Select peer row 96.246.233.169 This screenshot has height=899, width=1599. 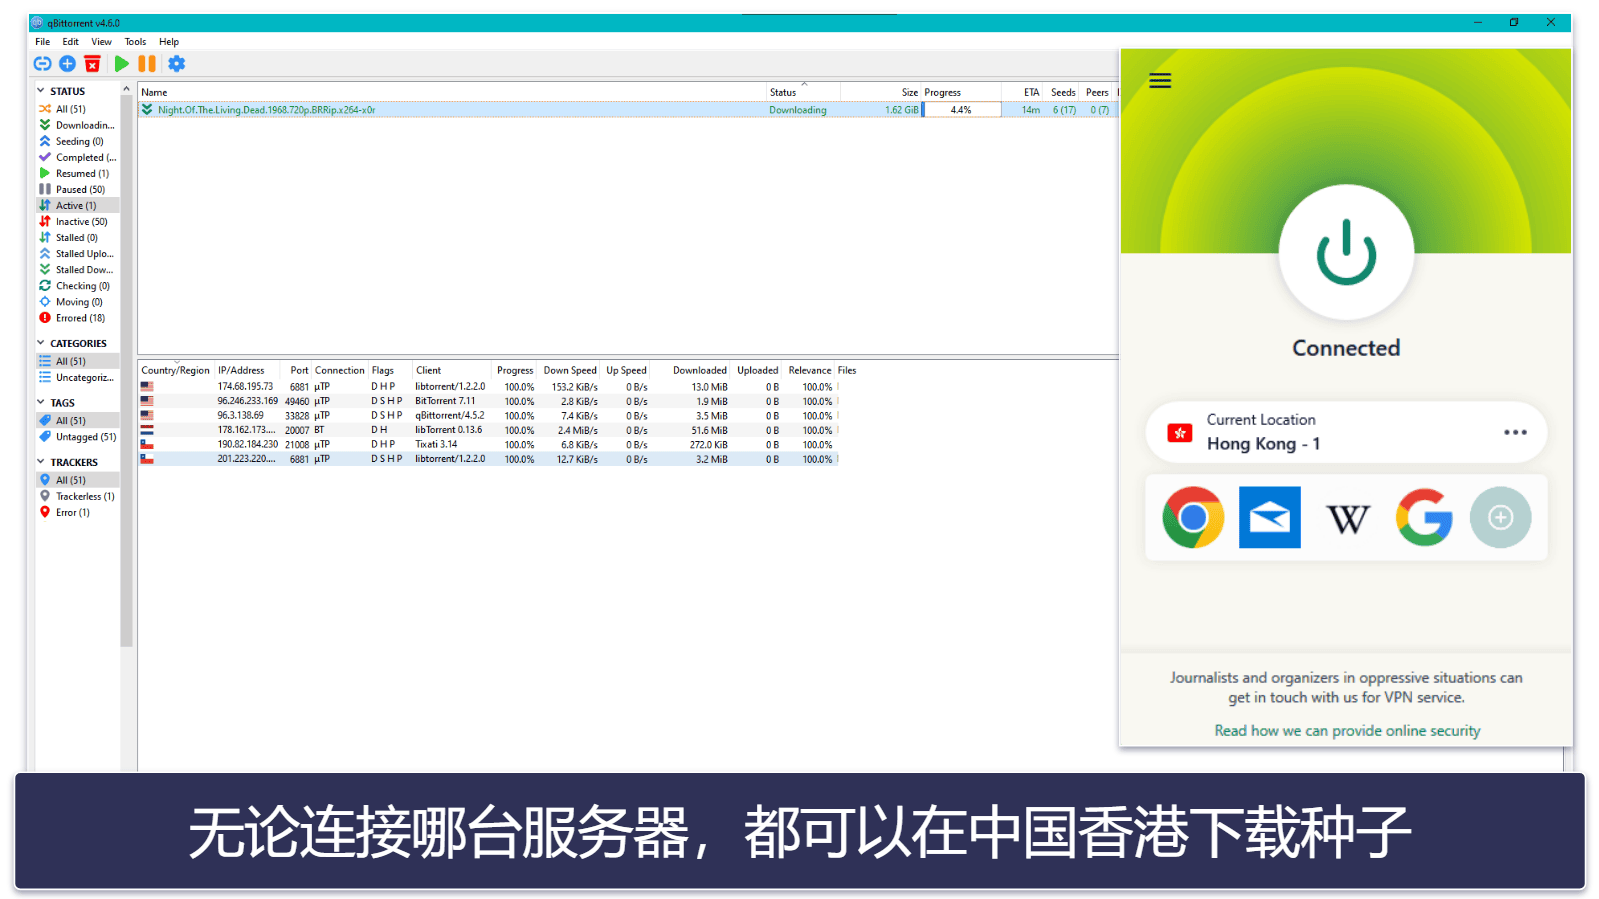(x=488, y=401)
